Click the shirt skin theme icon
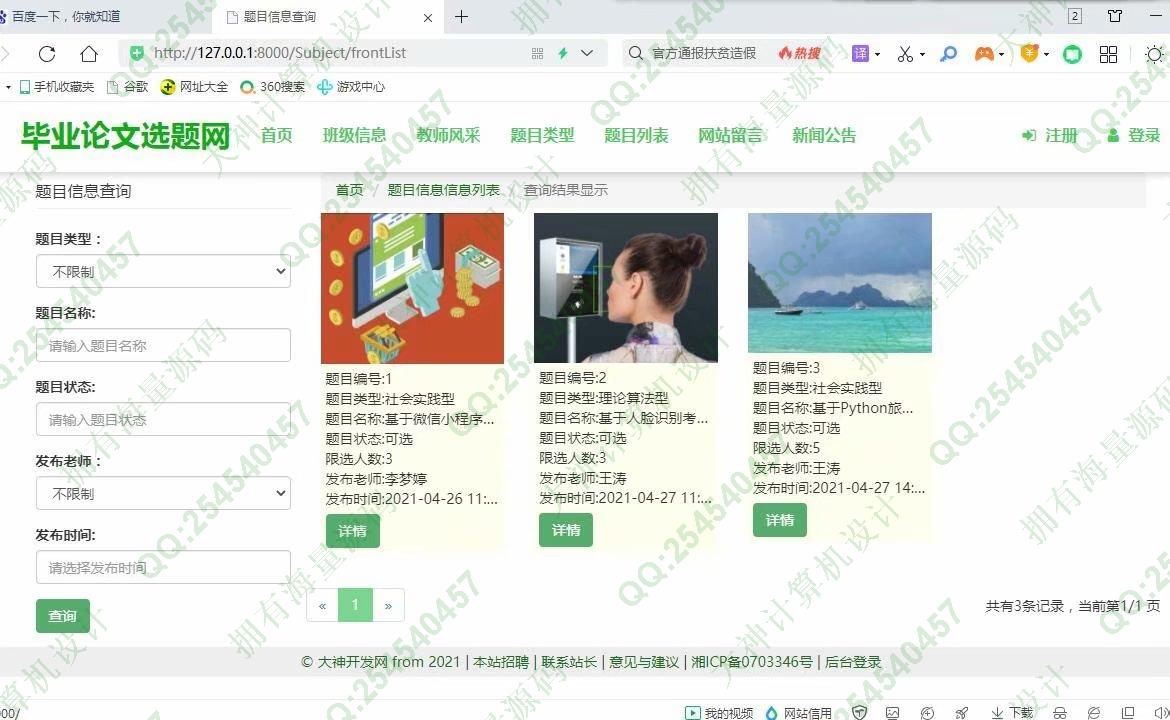1170x720 pixels. [x=1115, y=16]
